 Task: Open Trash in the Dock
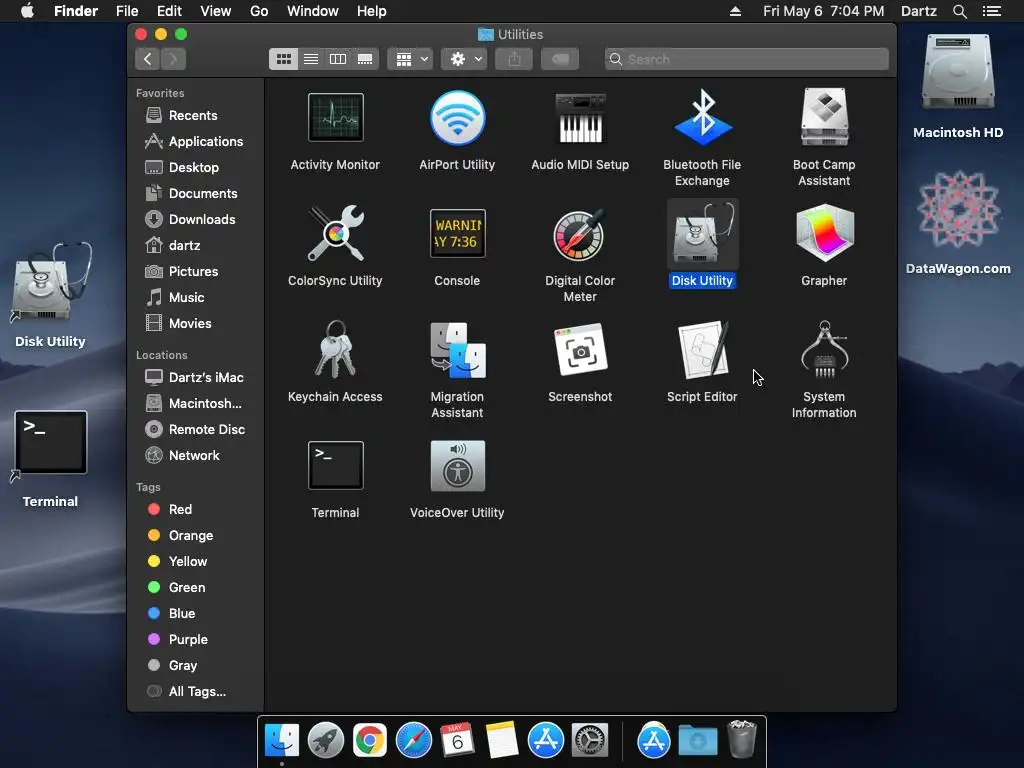[742, 739]
